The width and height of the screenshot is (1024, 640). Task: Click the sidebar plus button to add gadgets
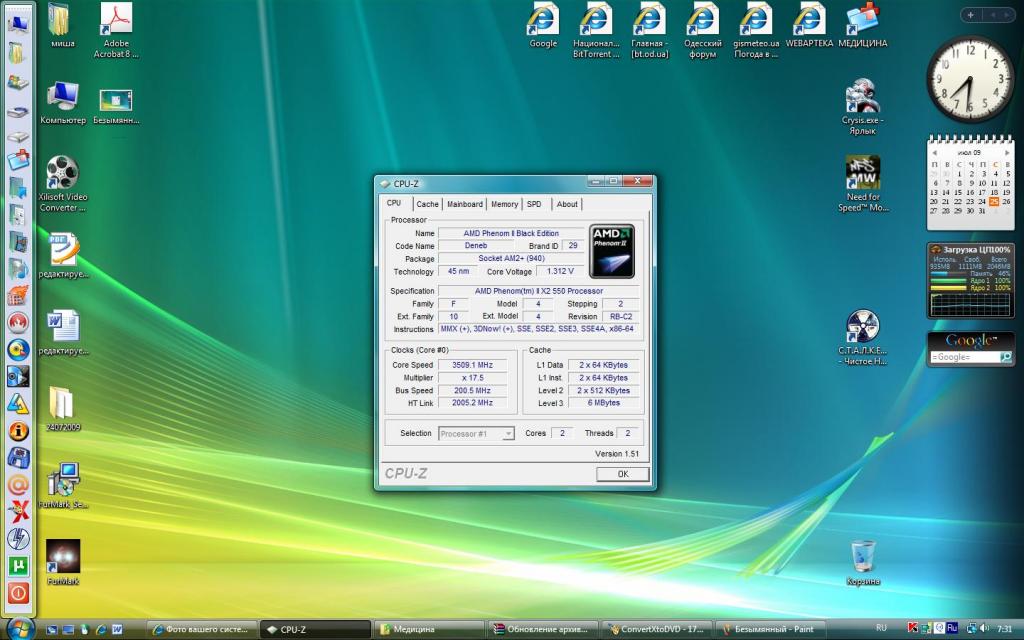[x=970, y=14]
